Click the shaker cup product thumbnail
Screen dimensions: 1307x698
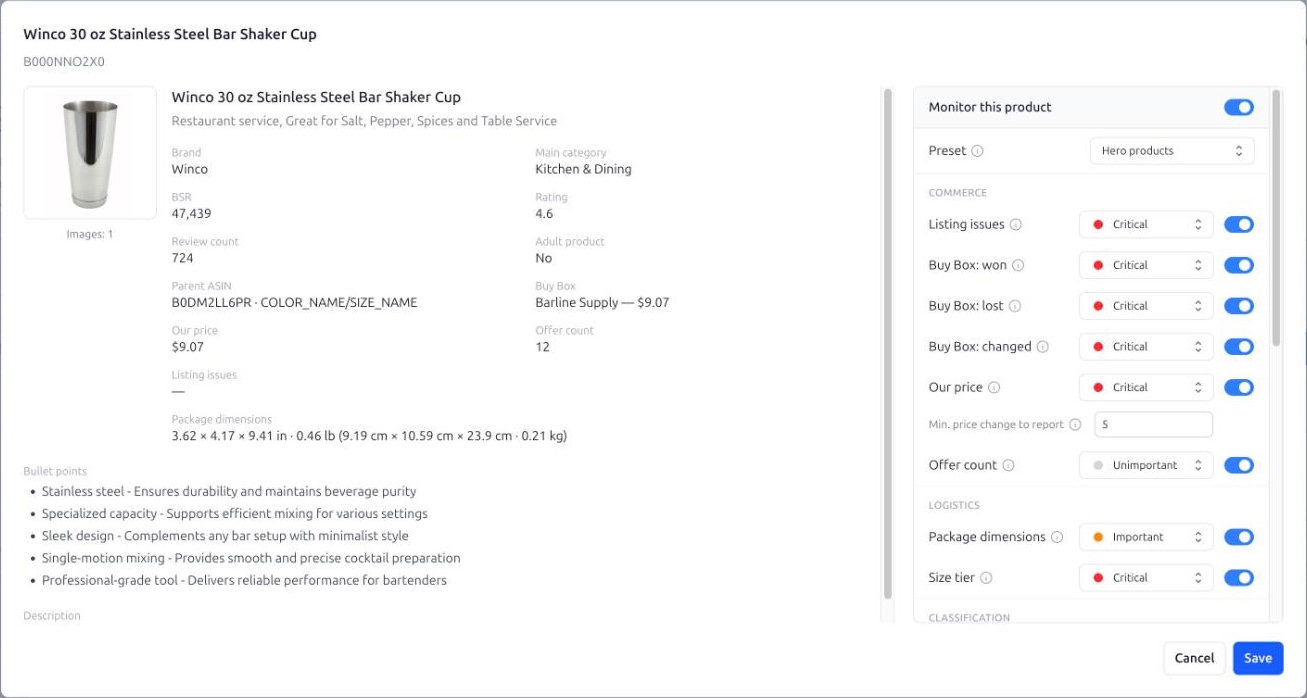tap(90, 152)
